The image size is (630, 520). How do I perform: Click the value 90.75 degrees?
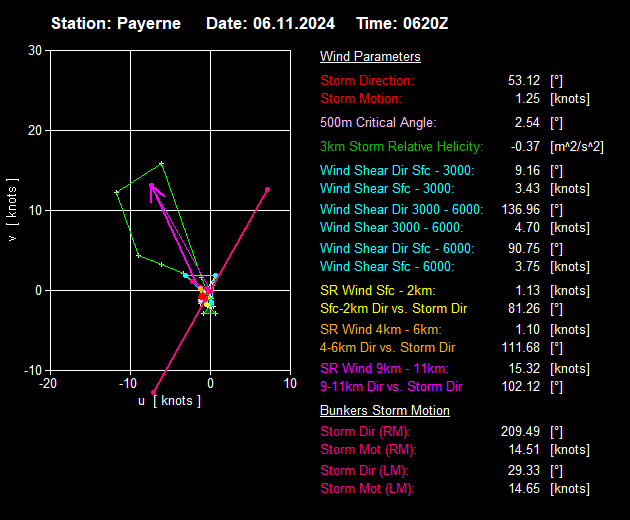524,248
